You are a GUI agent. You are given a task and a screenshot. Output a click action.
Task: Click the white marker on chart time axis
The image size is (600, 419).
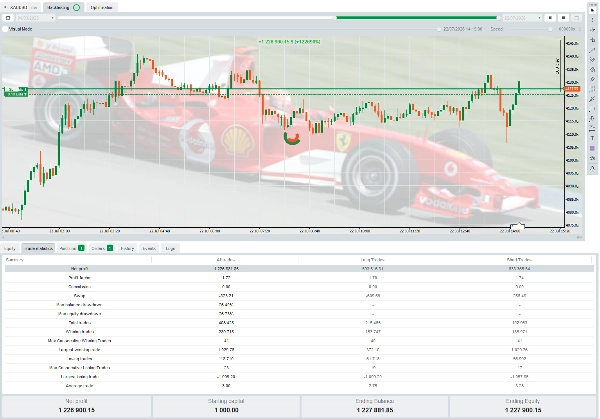pos(517,227)
